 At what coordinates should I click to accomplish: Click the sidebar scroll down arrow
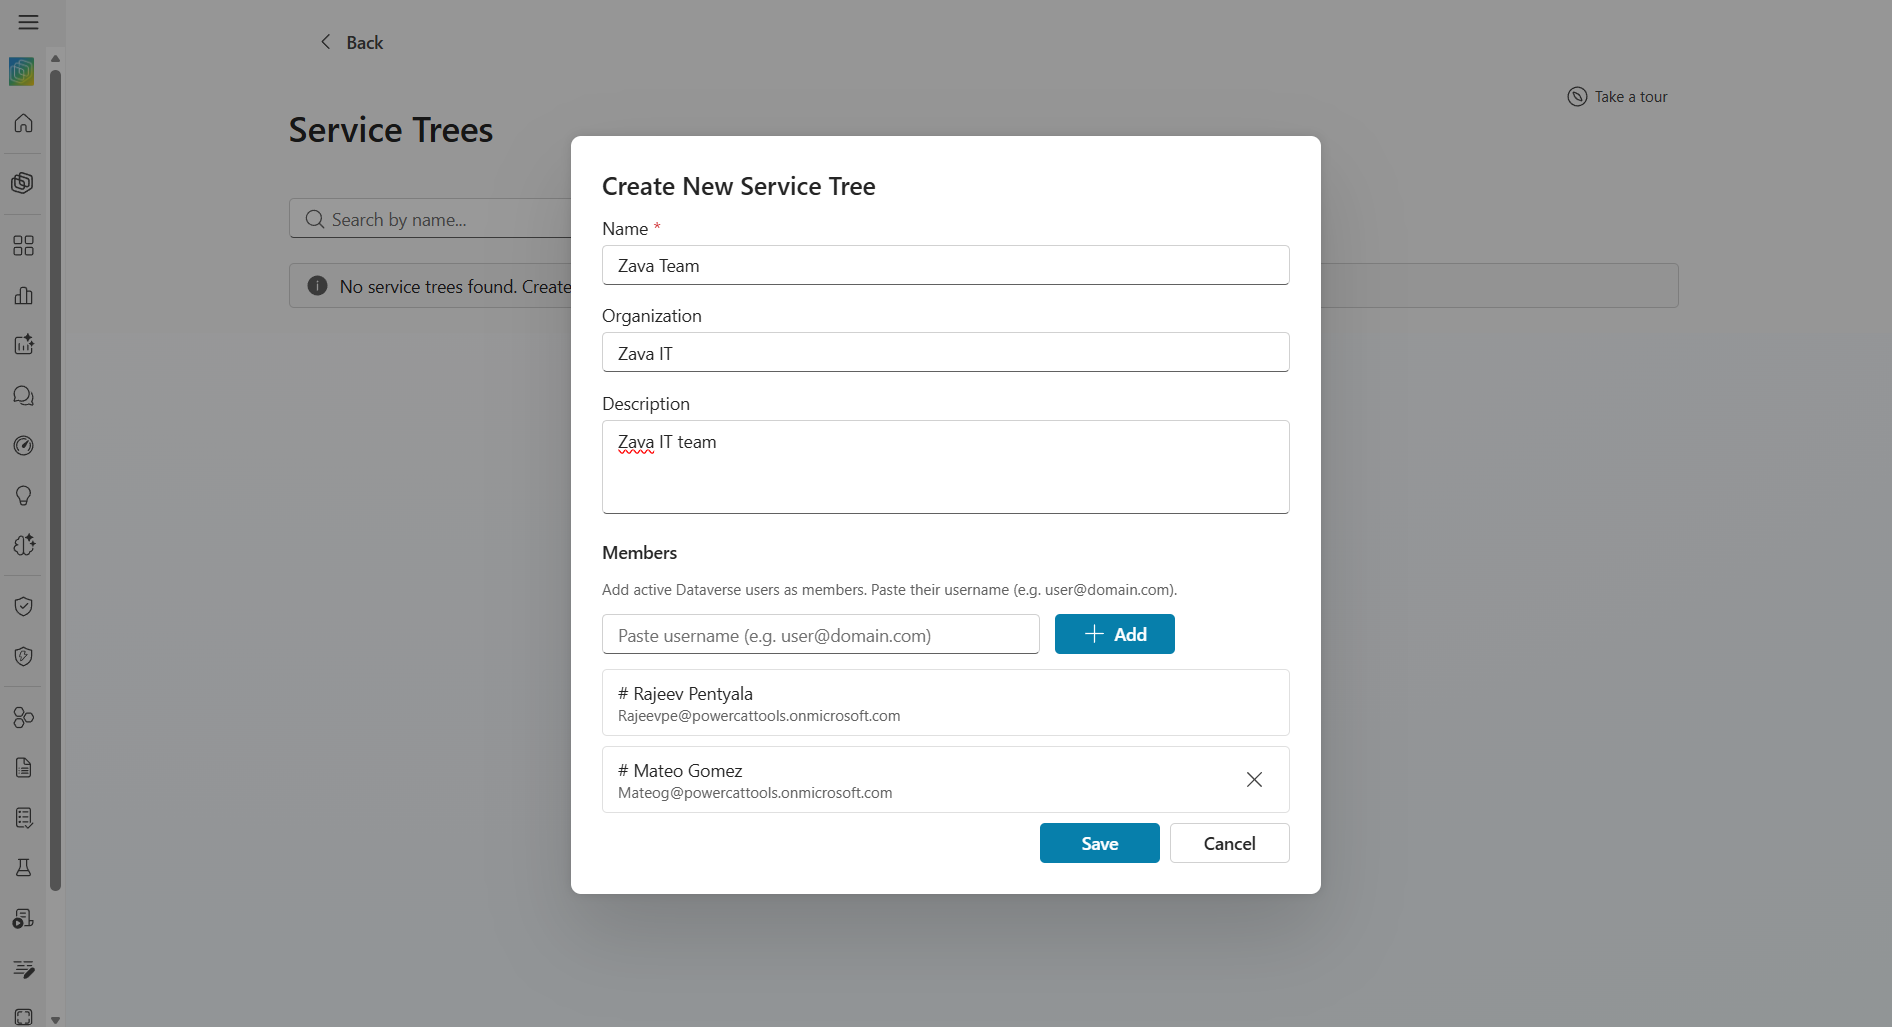point(55,1020)
